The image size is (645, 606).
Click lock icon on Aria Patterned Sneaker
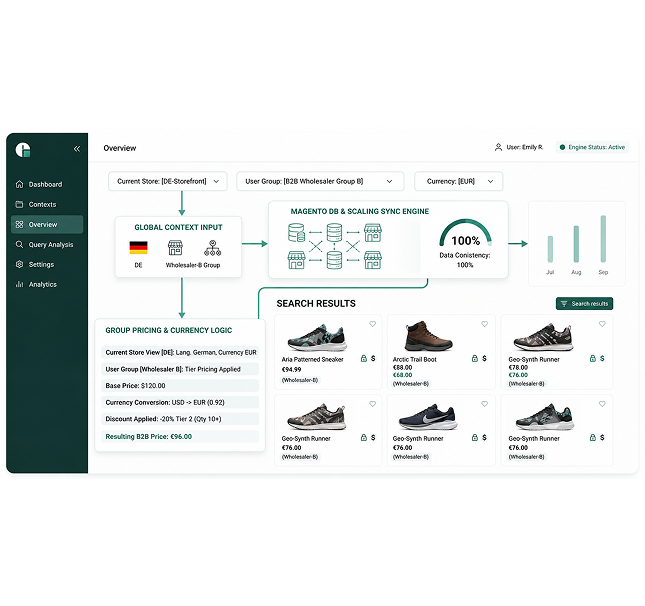[x=364, y=358]
